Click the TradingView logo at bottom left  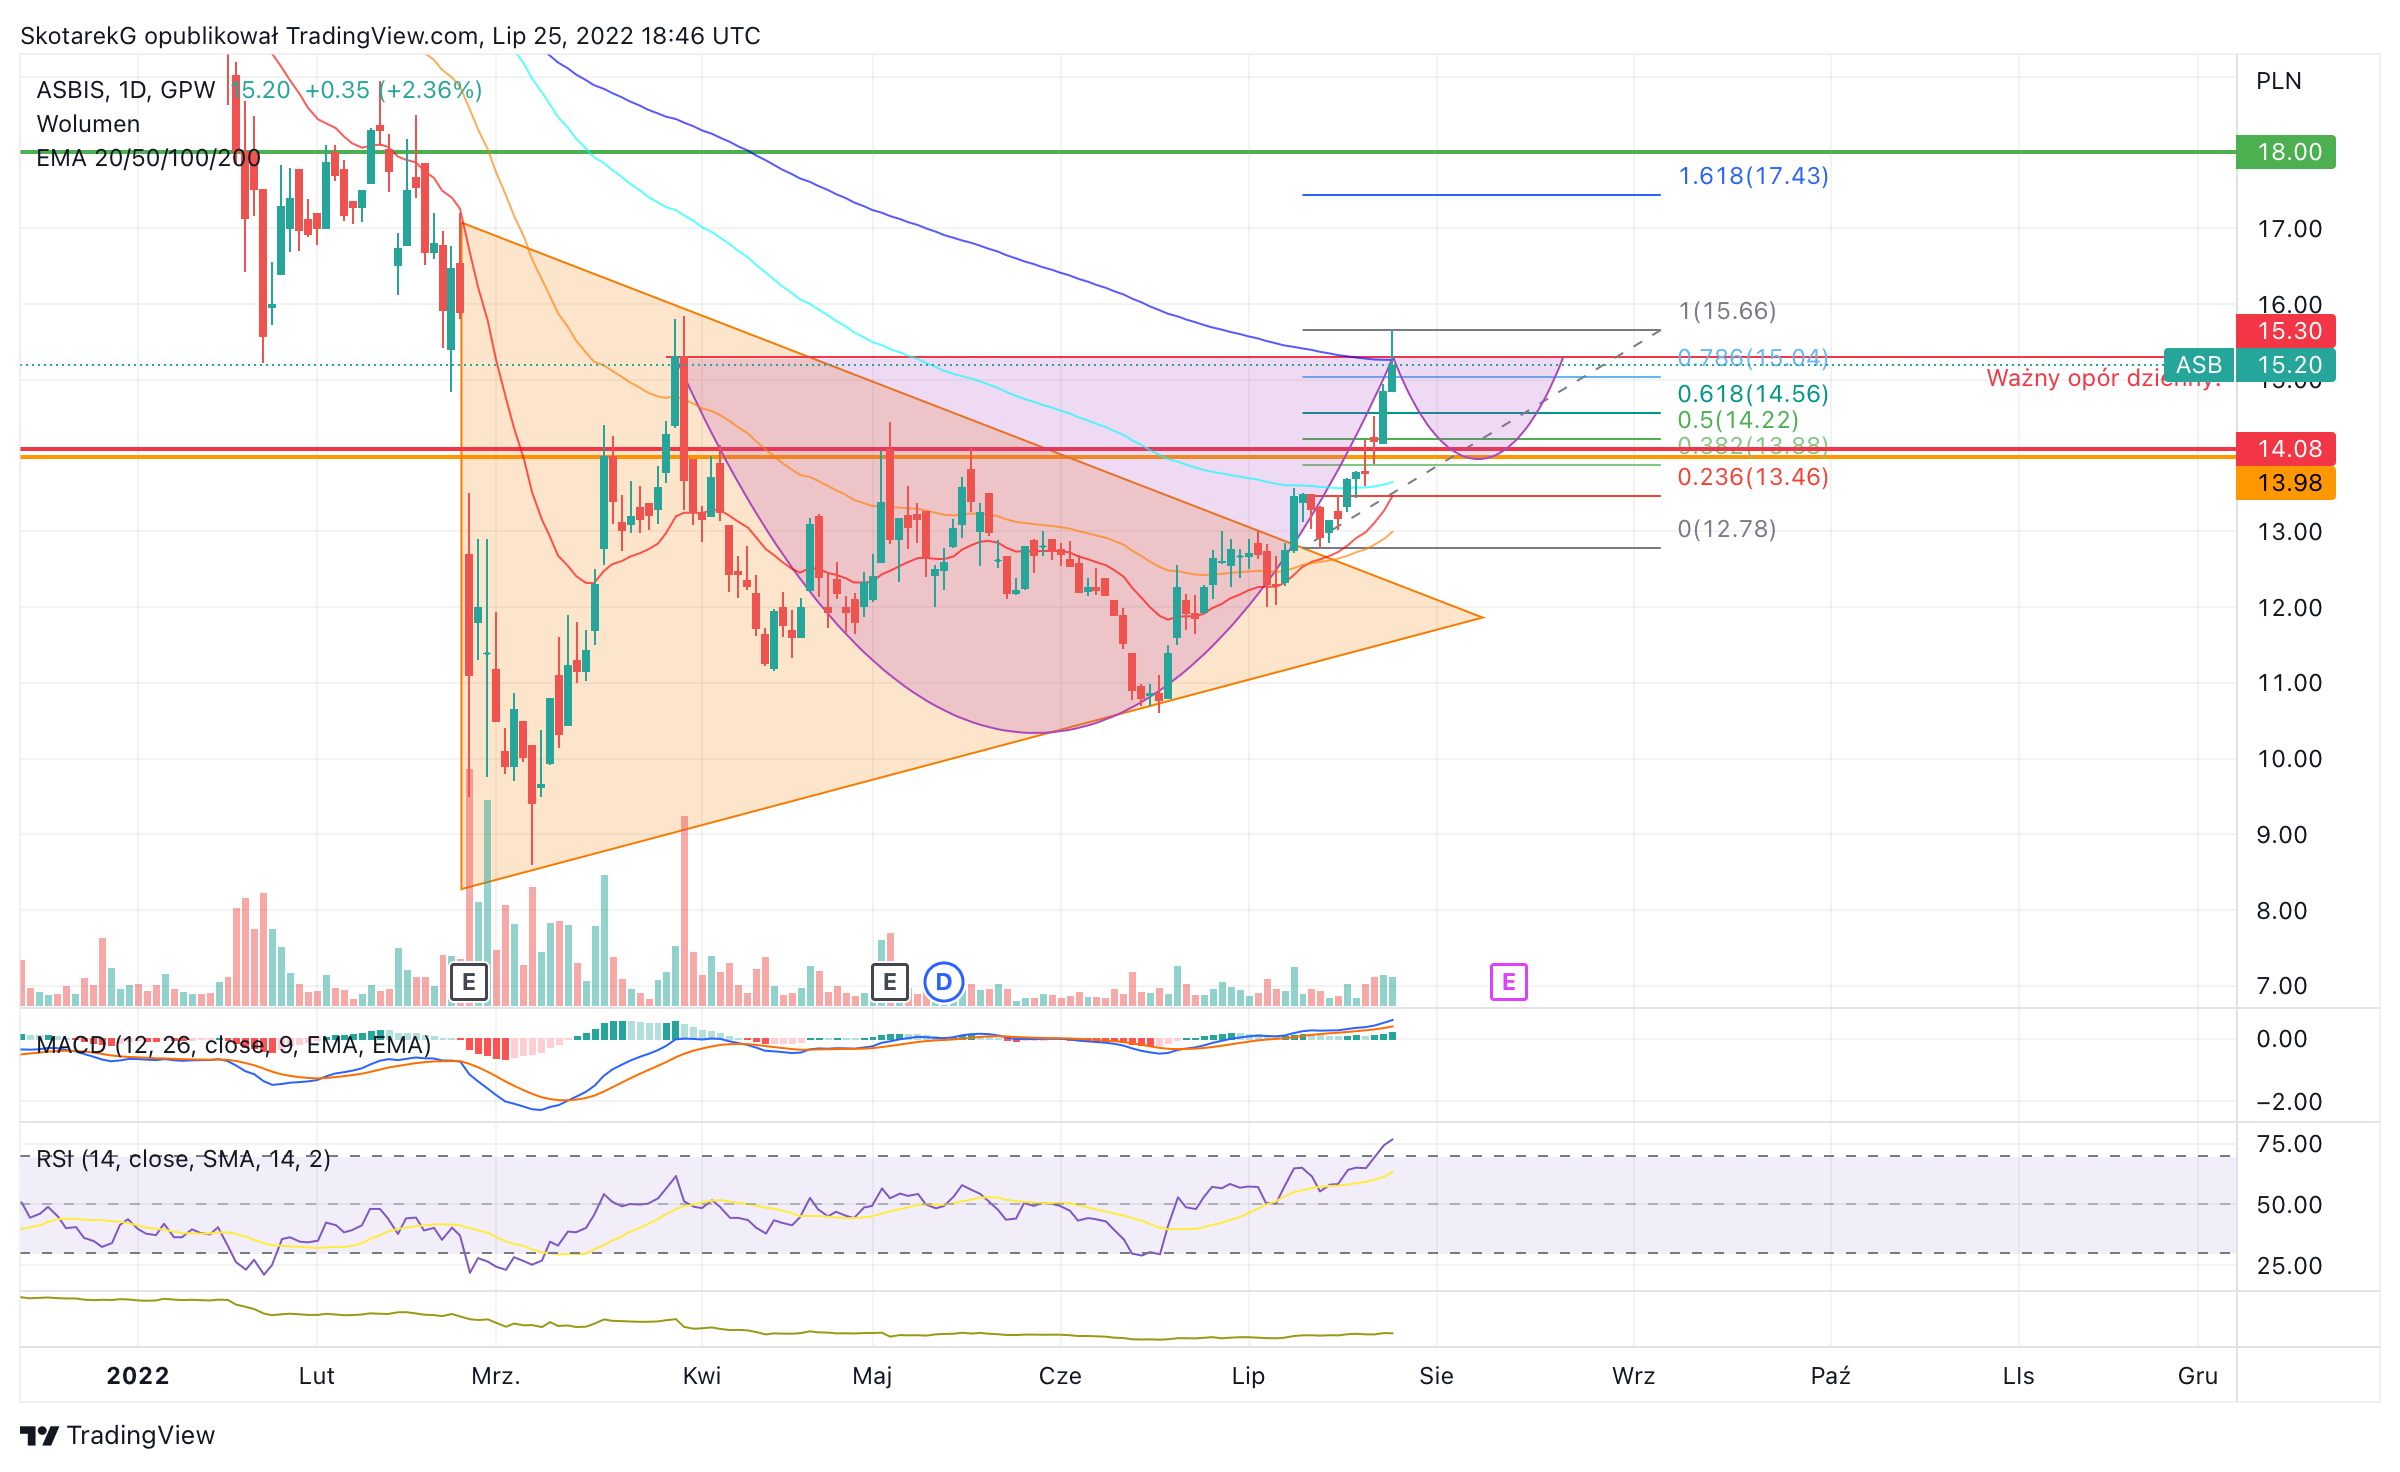pyautogui.click(x=118, y=1435)
